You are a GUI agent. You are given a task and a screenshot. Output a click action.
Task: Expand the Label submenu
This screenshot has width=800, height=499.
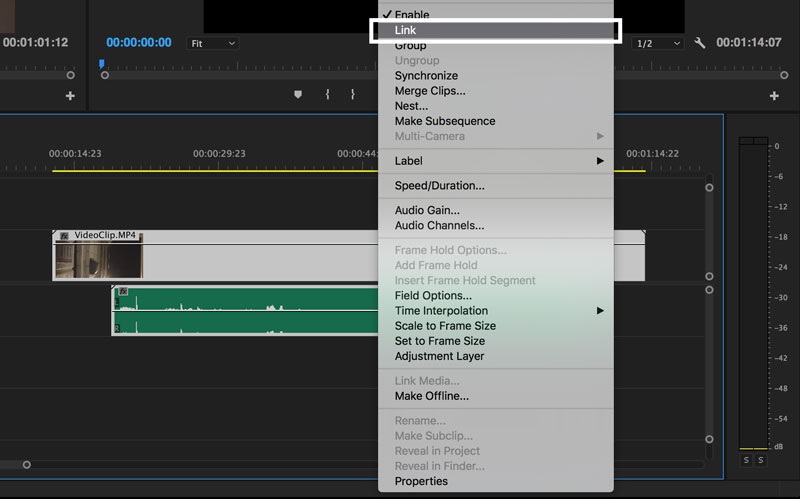tap(408, 161)
